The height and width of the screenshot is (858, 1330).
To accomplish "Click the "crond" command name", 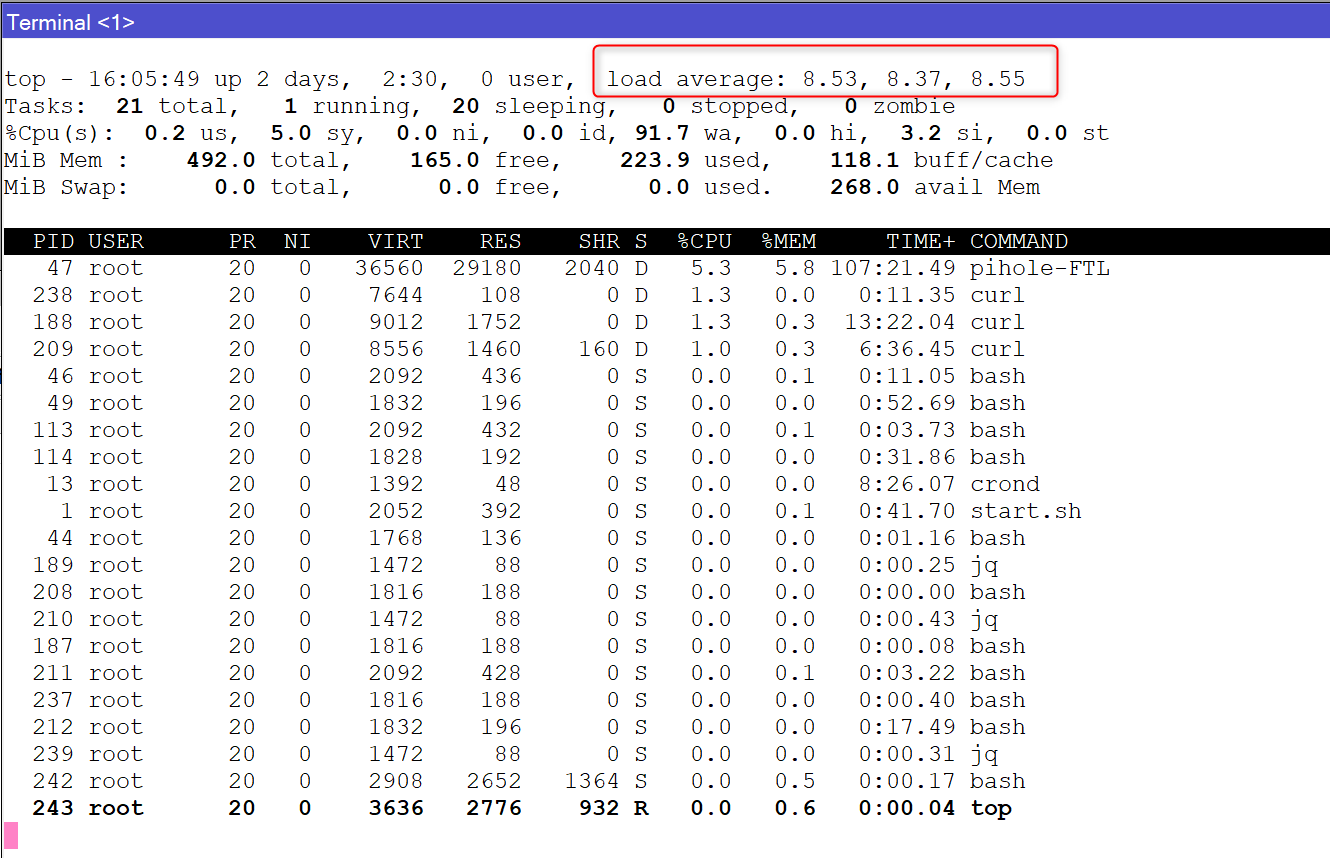I will pyautogui.click(x=1005, y=484).
